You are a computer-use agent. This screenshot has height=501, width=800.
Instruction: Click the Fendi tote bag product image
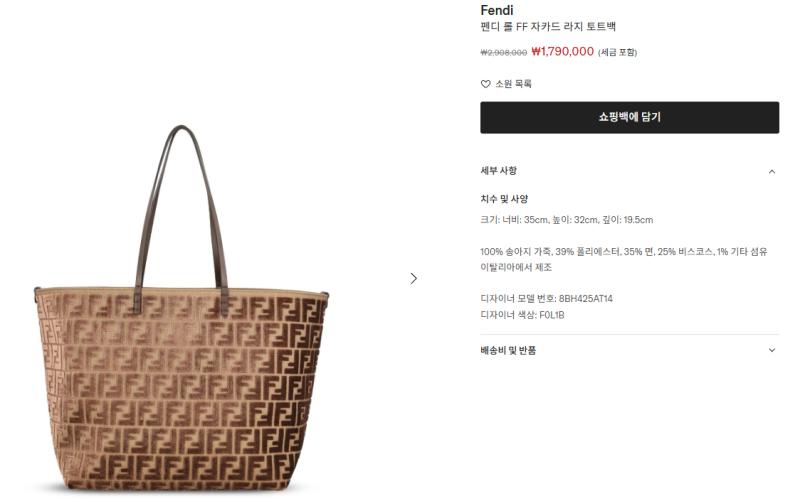pos(181,308)
